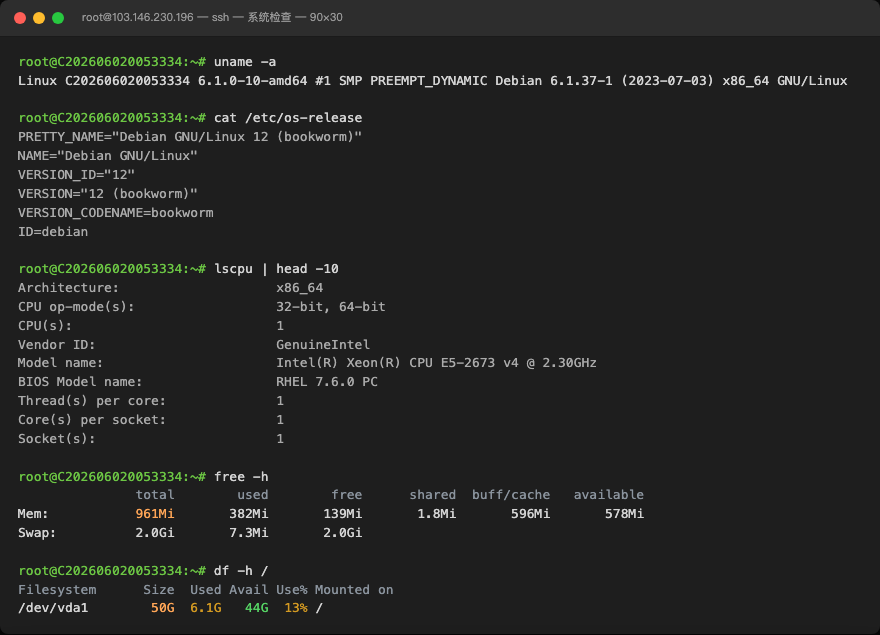Click the green 44G available value
880x635 pixels.
point(256,608)
